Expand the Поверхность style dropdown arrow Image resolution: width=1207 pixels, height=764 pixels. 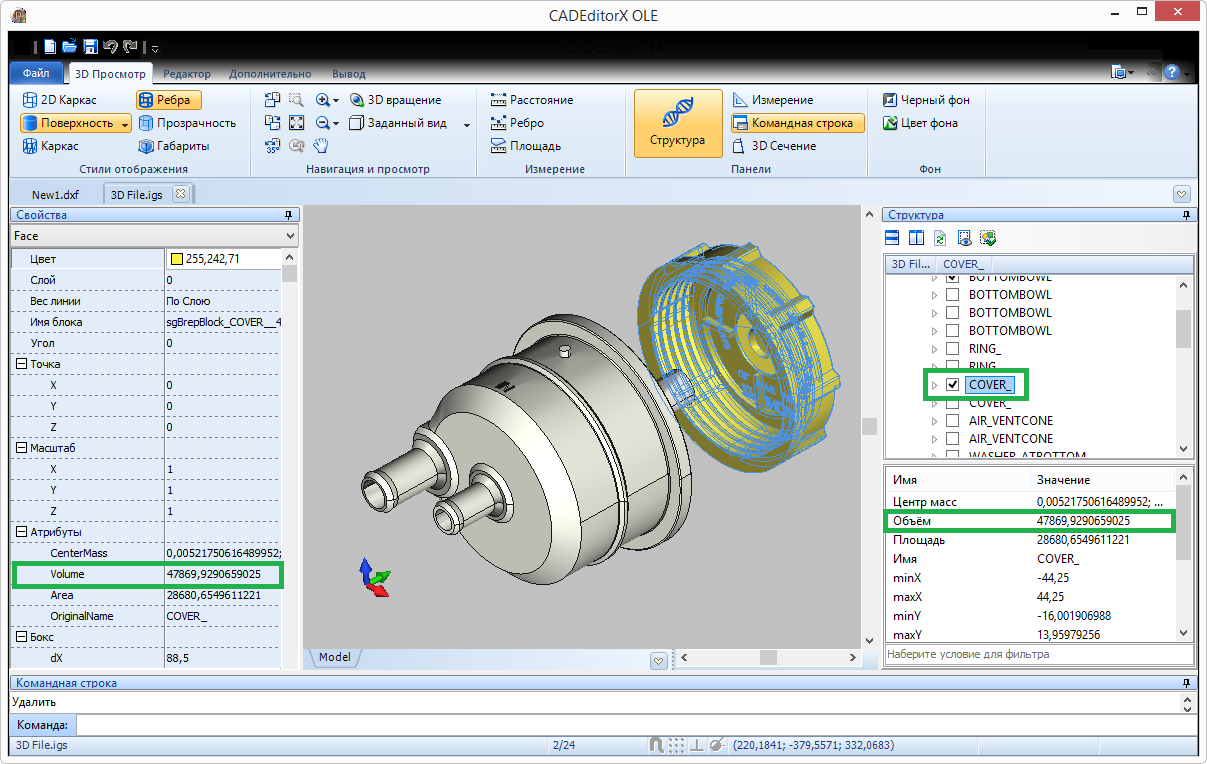[x=124, y=124]
